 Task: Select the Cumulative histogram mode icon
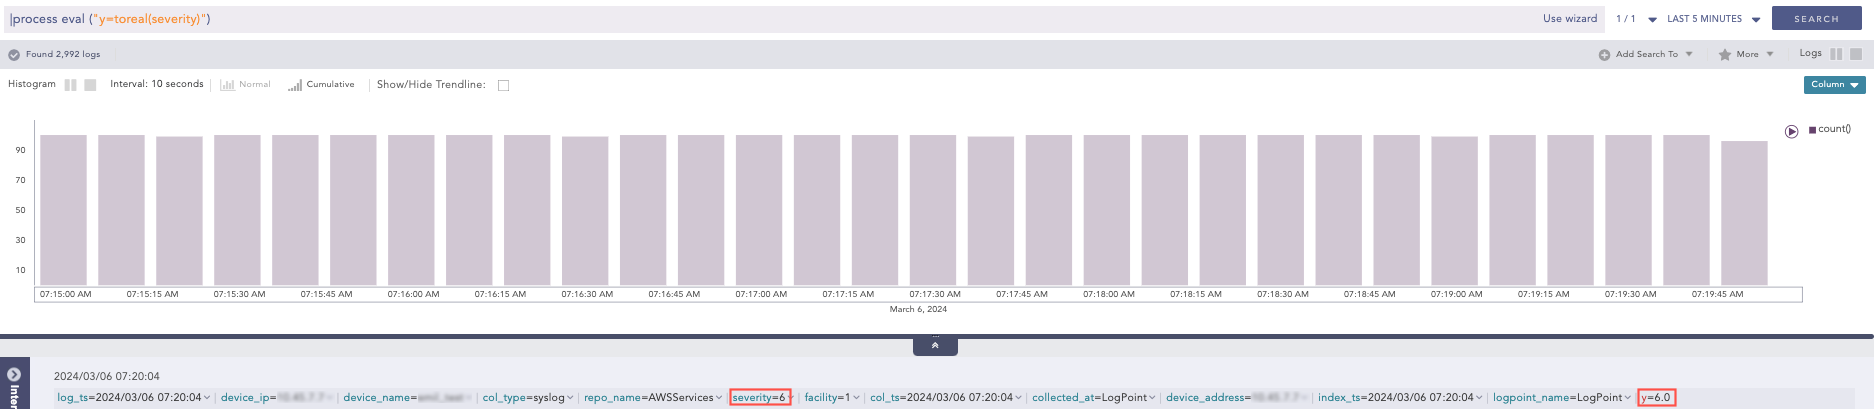[295, 85]
